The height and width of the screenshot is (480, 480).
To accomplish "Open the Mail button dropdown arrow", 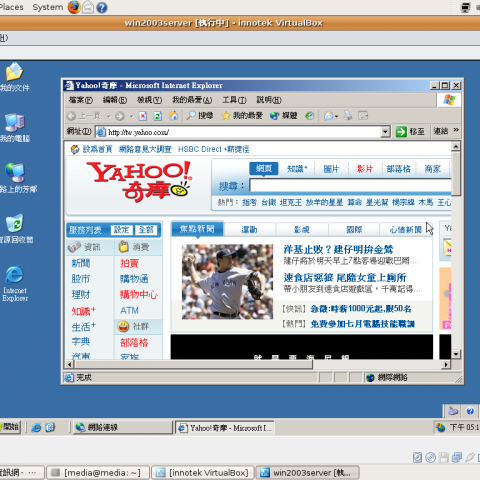I will click(x=336, y=116).
